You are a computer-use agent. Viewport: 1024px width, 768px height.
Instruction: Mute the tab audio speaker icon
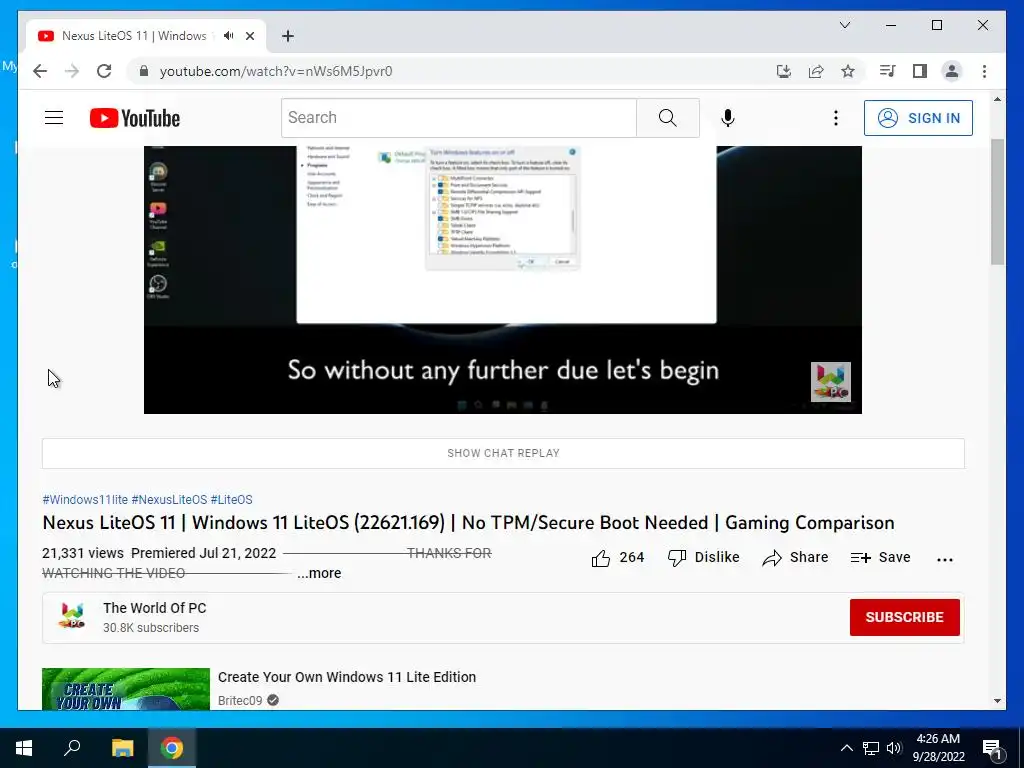(228, 36)
